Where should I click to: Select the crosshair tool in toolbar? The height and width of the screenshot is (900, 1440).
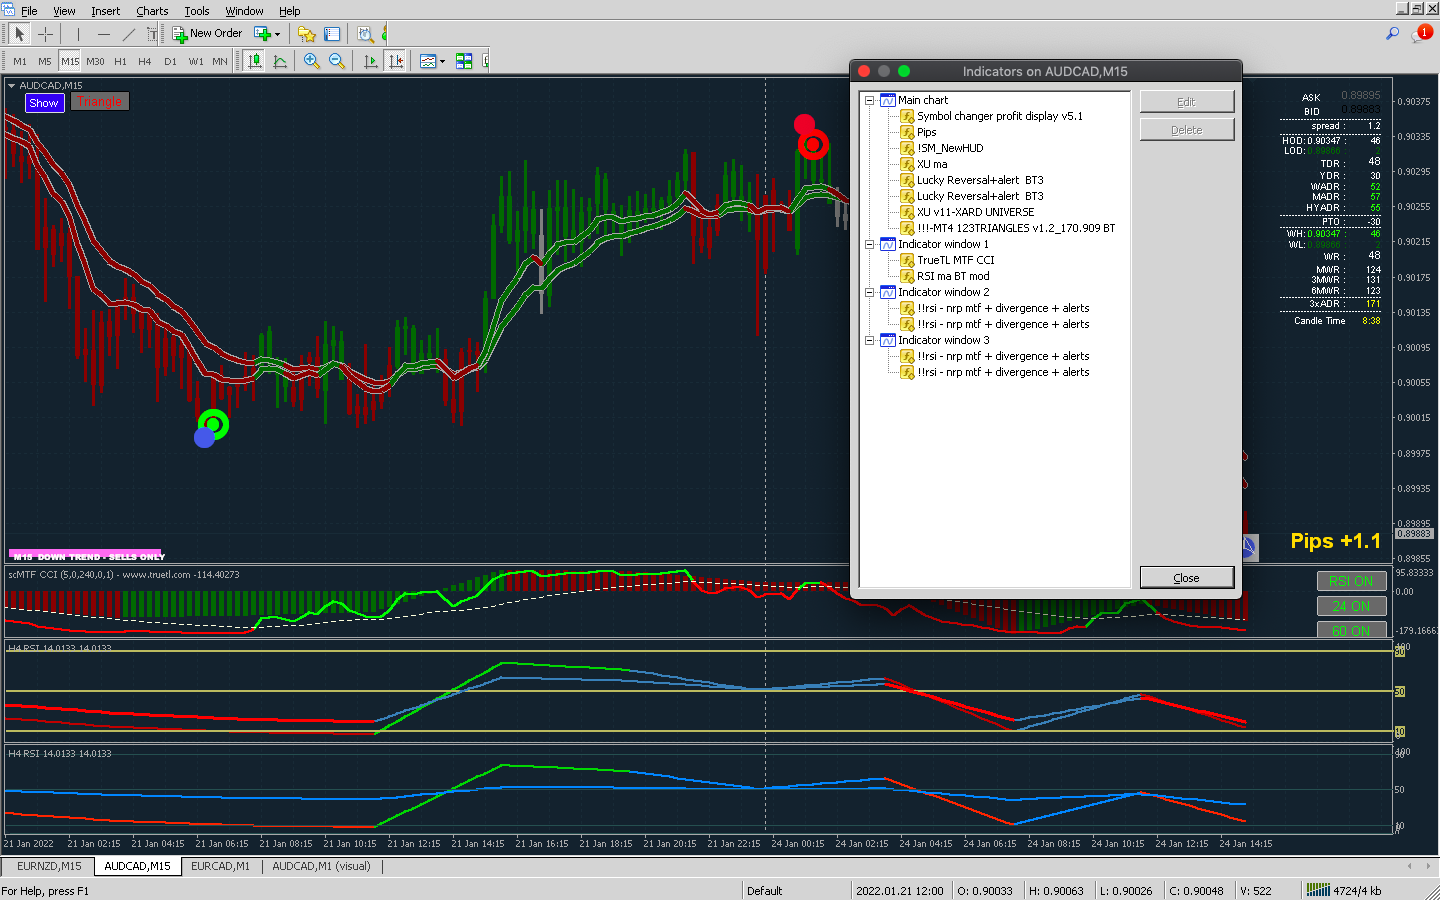point(45,34)
